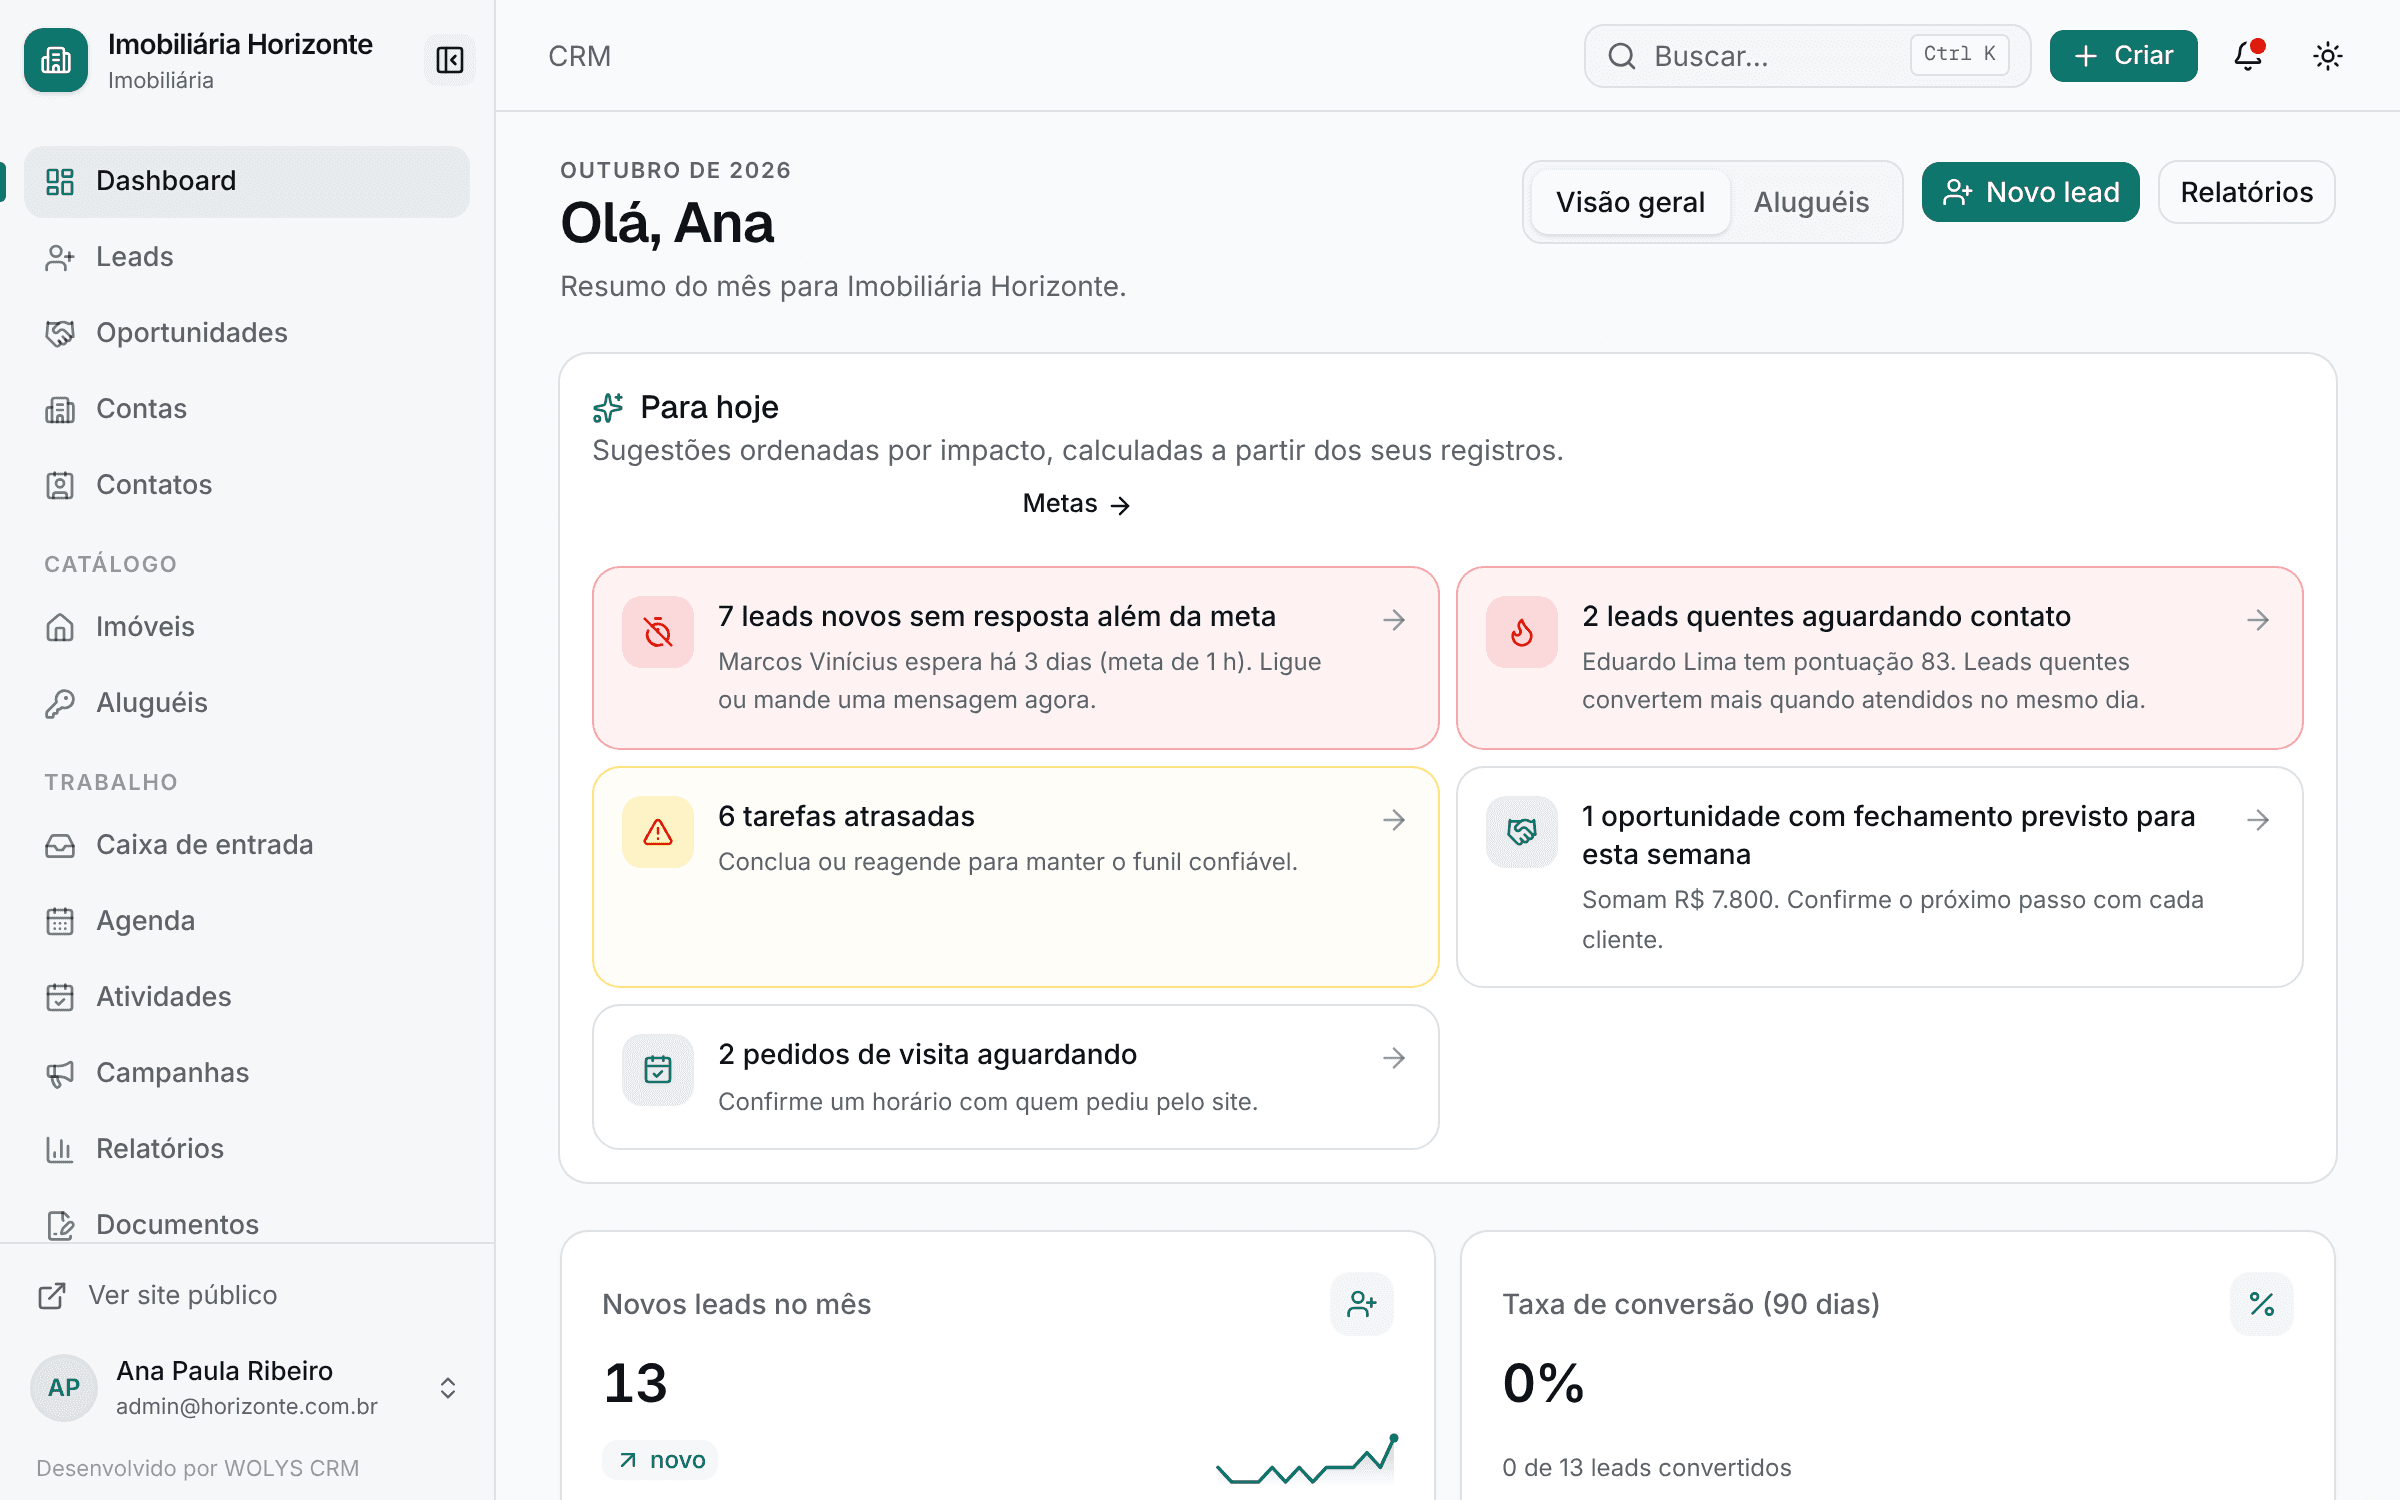Open Relatórios in the sidebar
2400x1500 pixels.
click(246, 1149)
